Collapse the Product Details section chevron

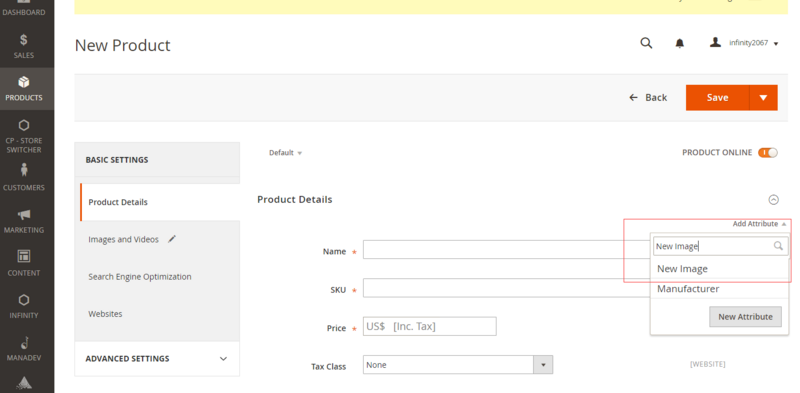(773, 200)
